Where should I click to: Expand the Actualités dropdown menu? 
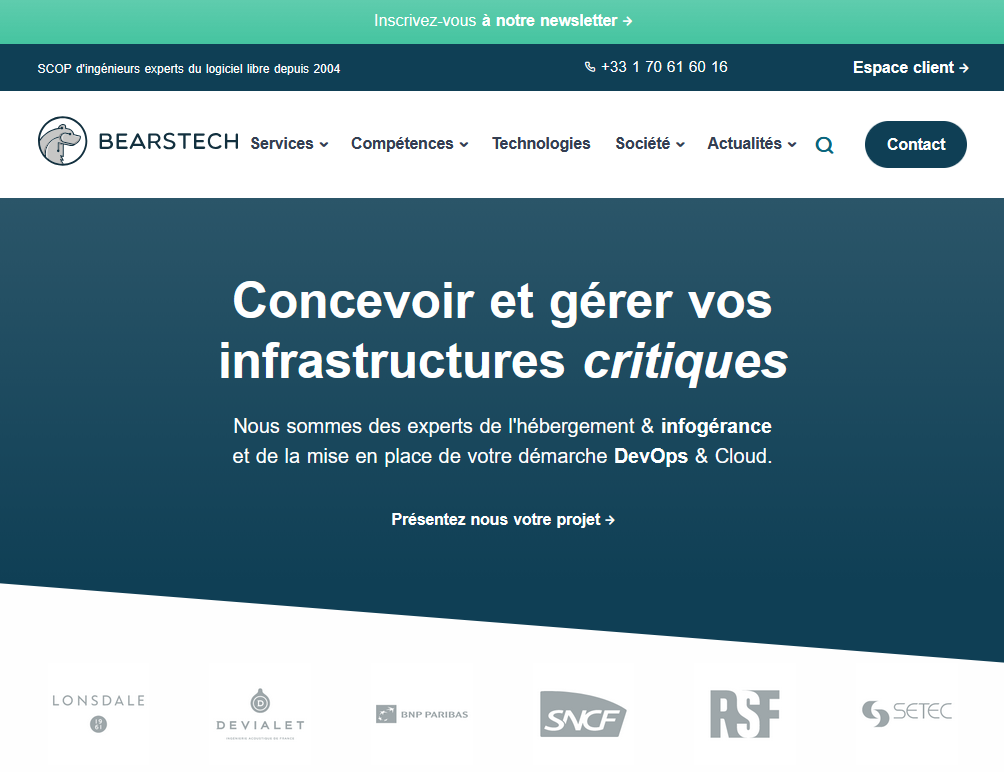click(x=752, y=144)
